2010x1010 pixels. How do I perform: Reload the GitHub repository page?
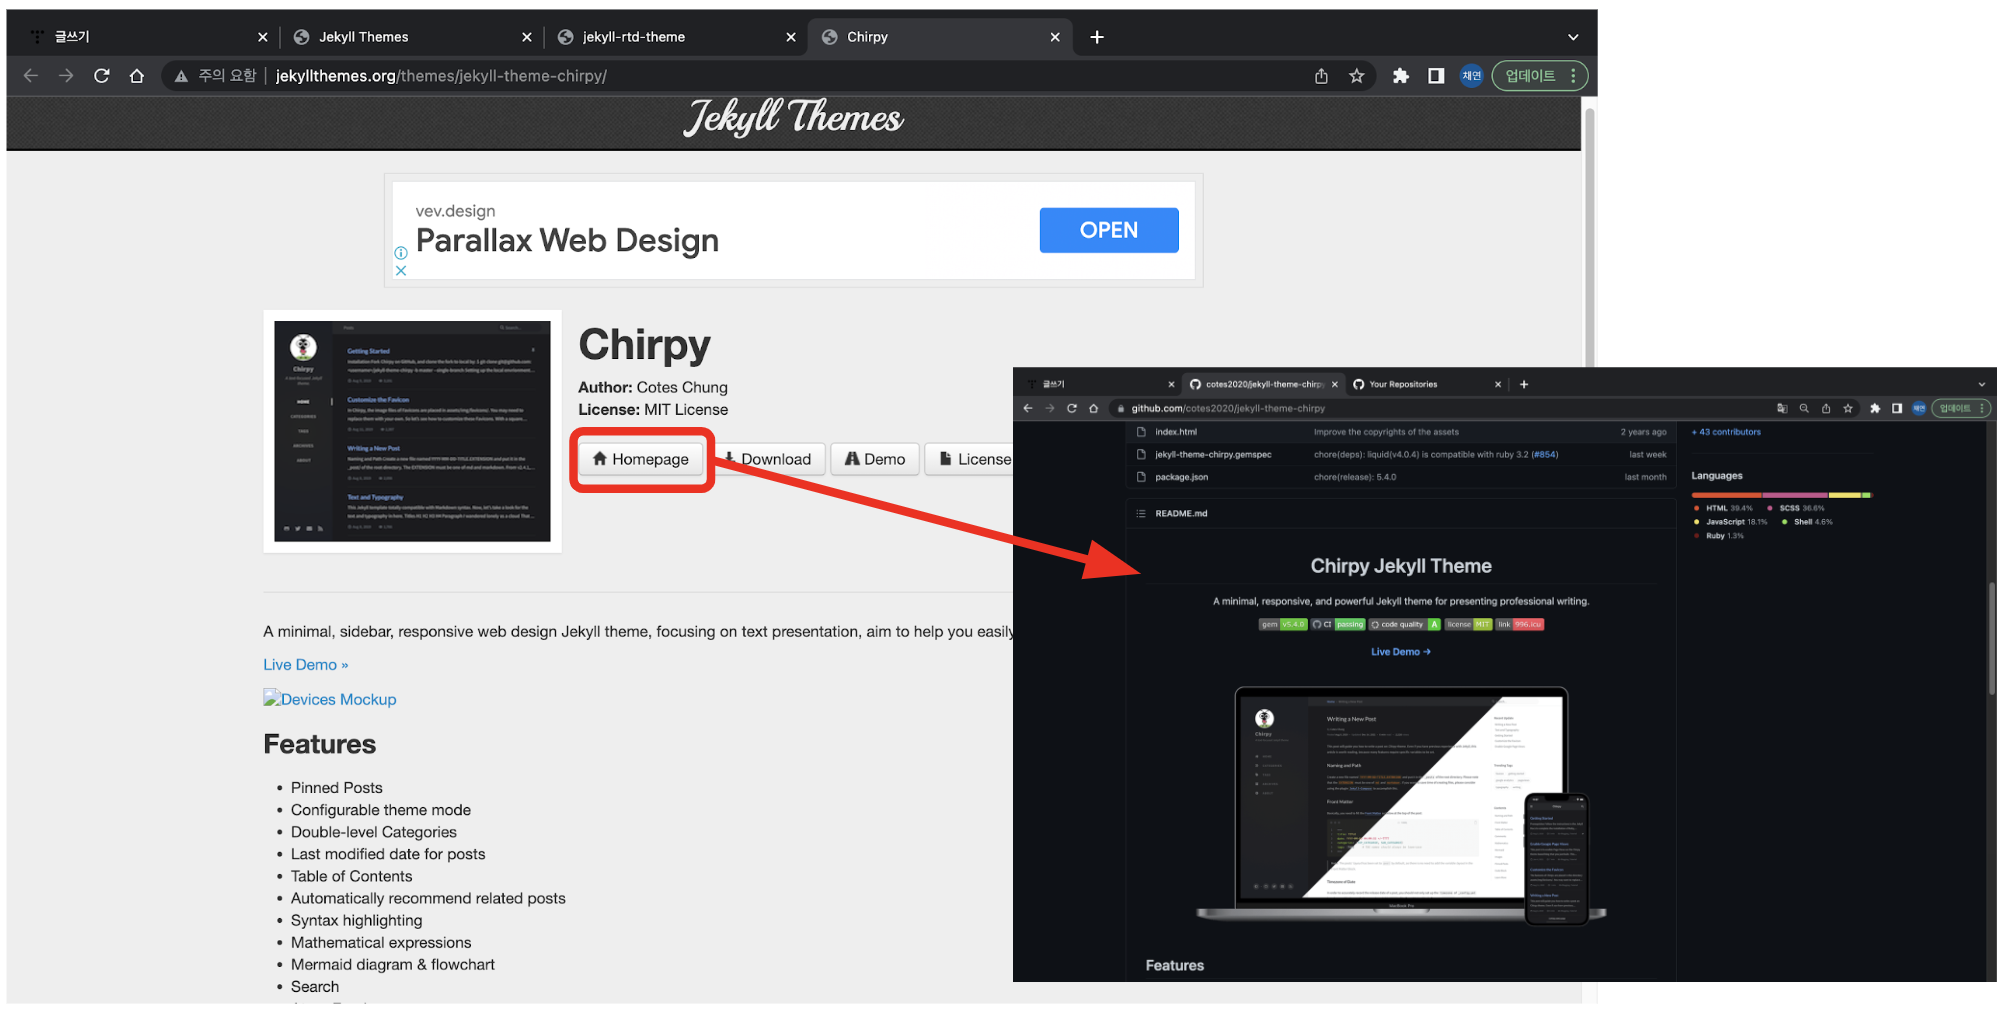coord(1072,408)
